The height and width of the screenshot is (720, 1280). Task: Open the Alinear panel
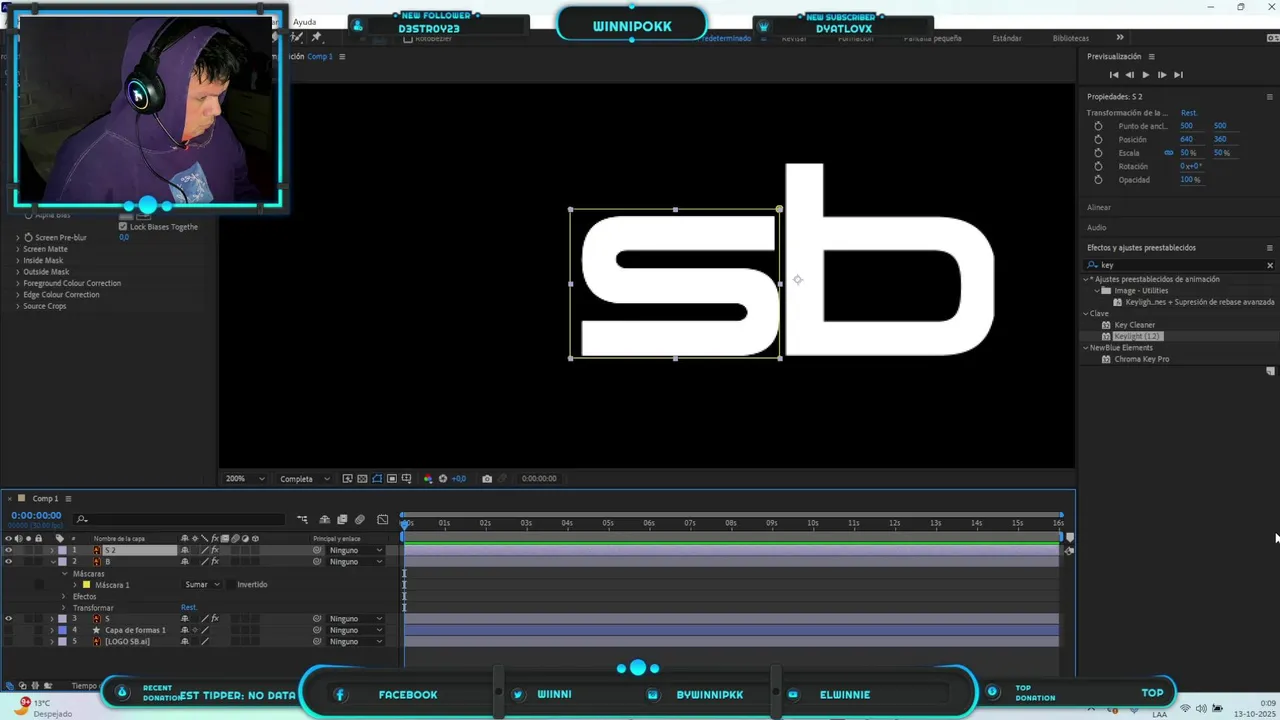1099,207
